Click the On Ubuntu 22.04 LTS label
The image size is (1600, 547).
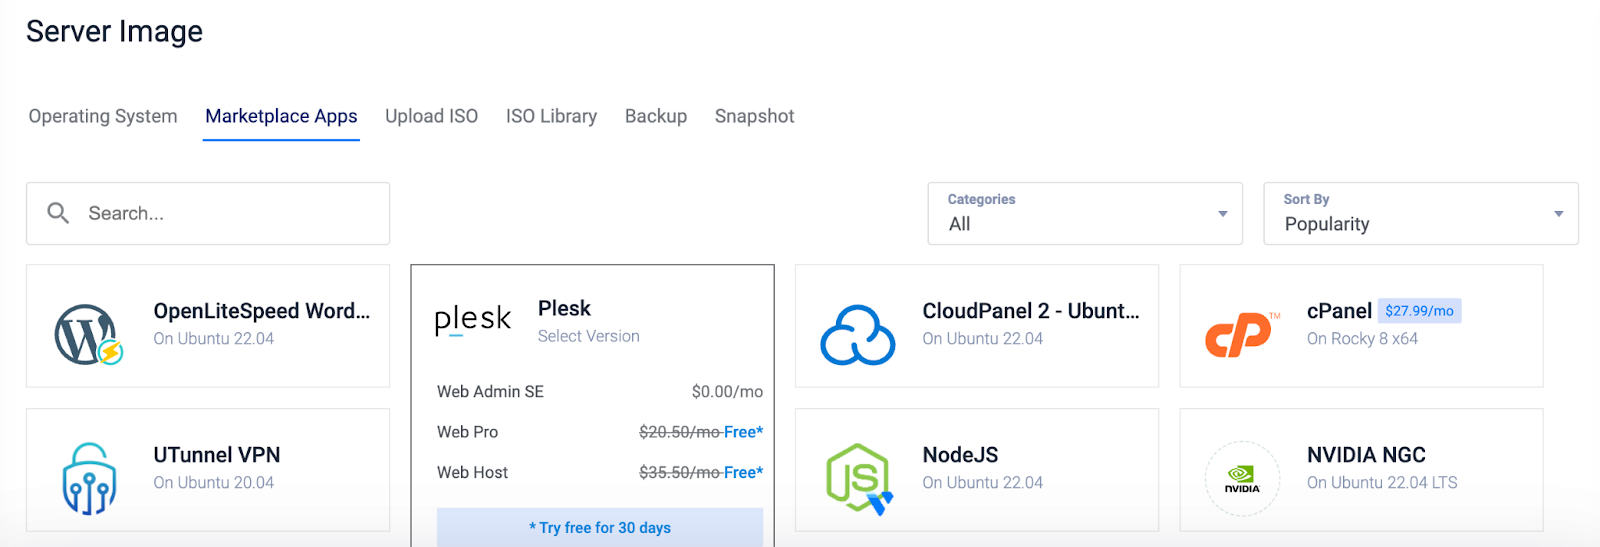tap(1382, 483)
